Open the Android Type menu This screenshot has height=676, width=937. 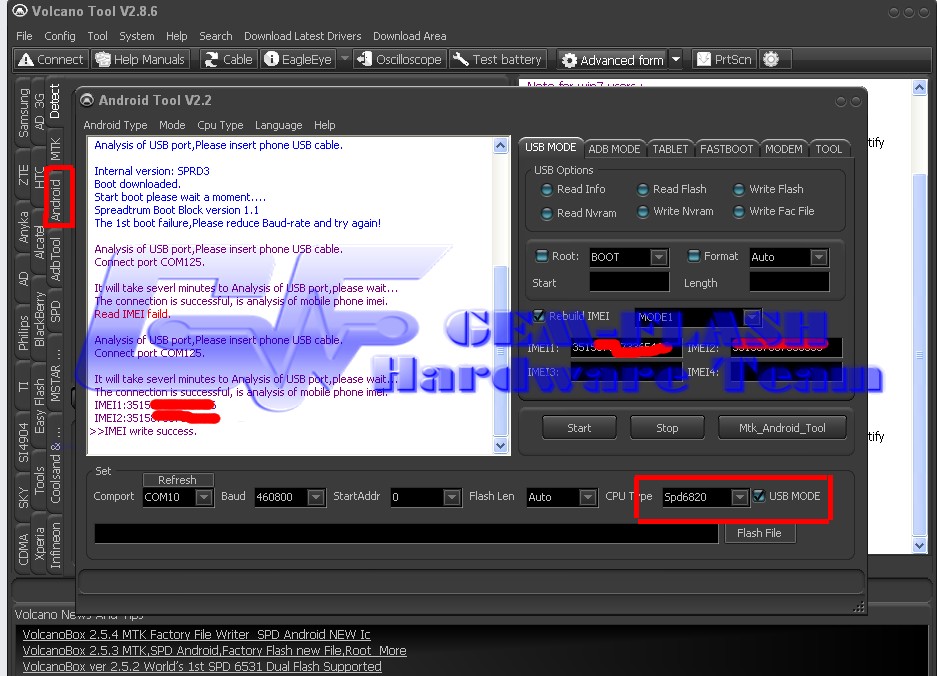pos(115,125)
